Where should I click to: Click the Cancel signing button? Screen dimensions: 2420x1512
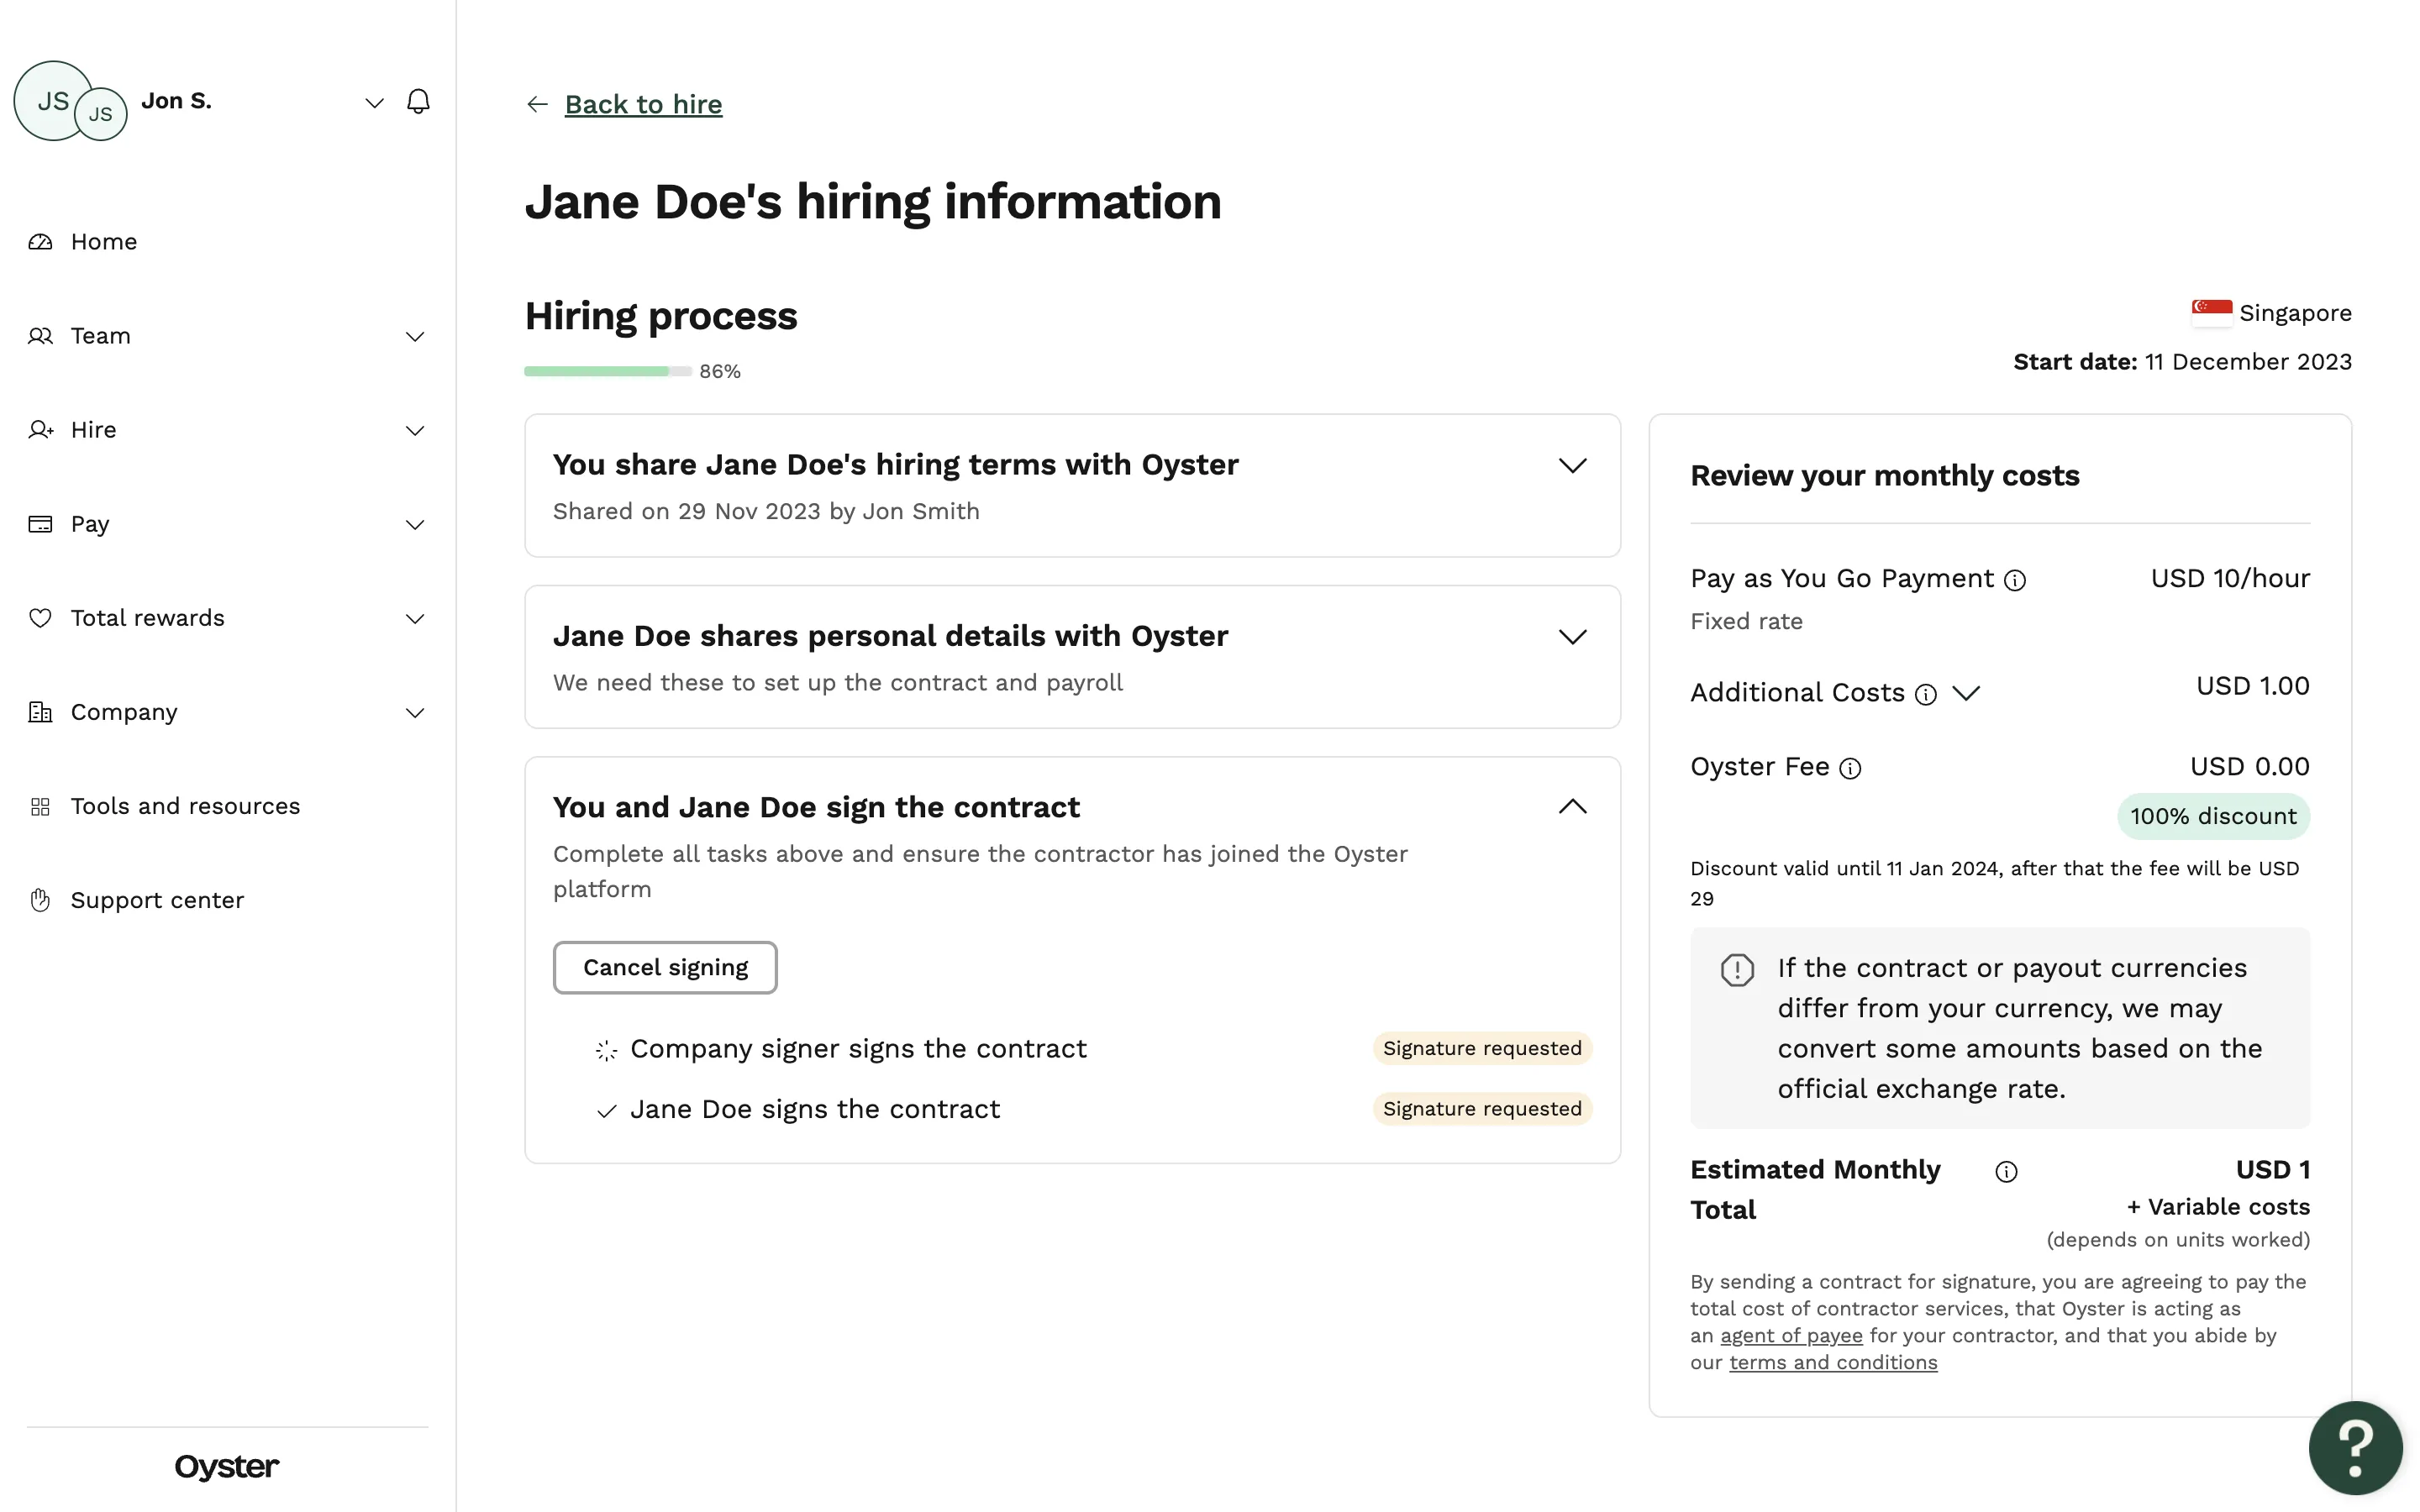[x=665, y=967]
